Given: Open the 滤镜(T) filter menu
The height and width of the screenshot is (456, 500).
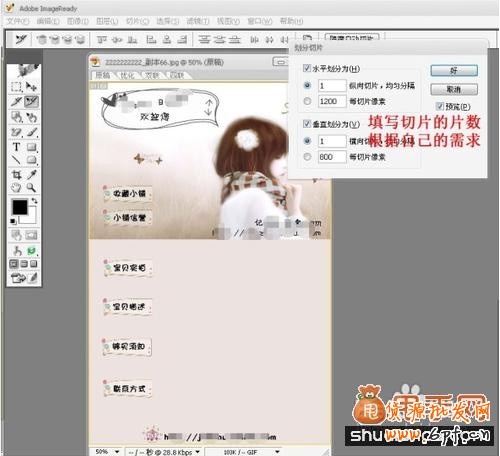Looking at the screenshot, I should click(x=198, y=21).
